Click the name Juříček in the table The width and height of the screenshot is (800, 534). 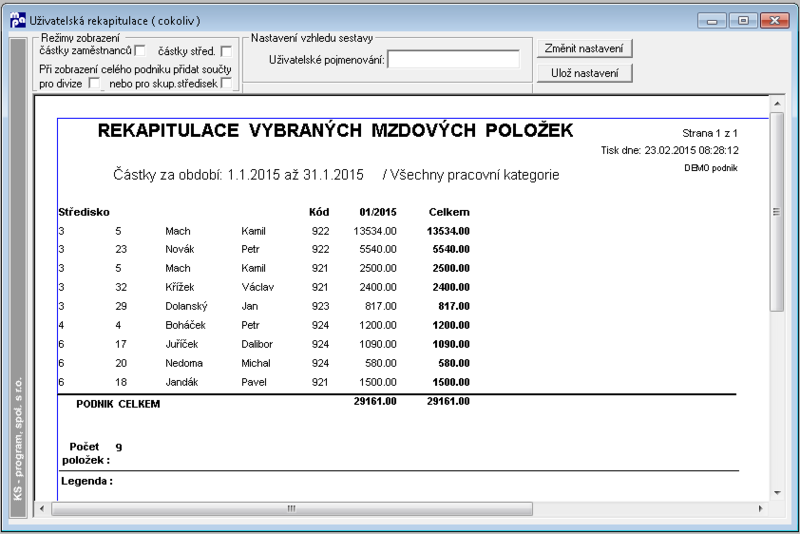181,344
